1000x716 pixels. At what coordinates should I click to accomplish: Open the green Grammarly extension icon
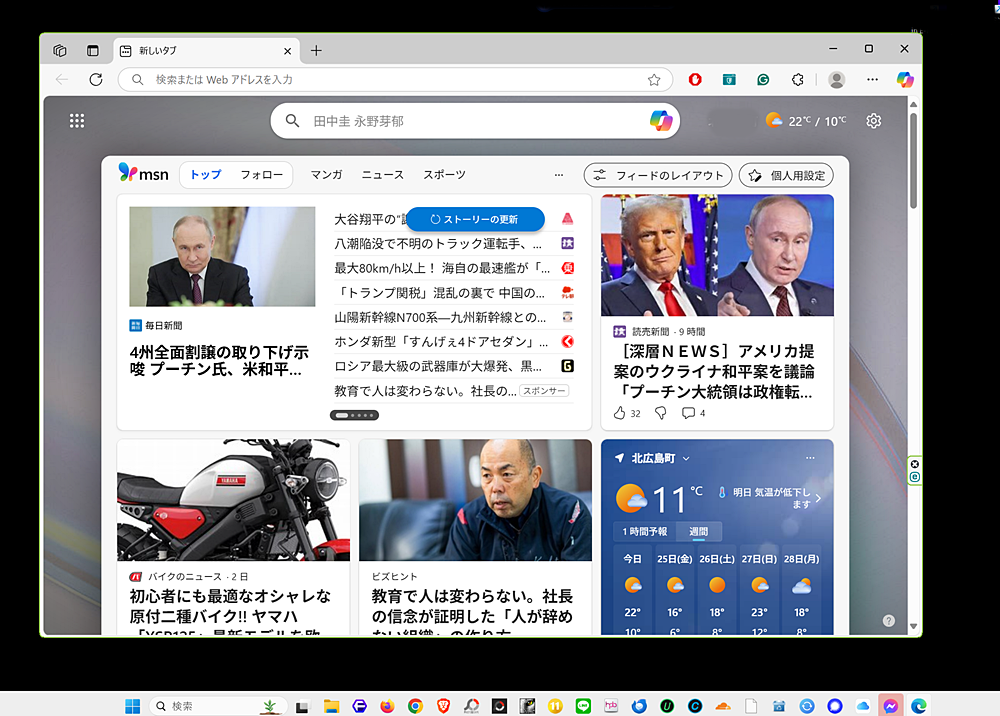[763, 80]
